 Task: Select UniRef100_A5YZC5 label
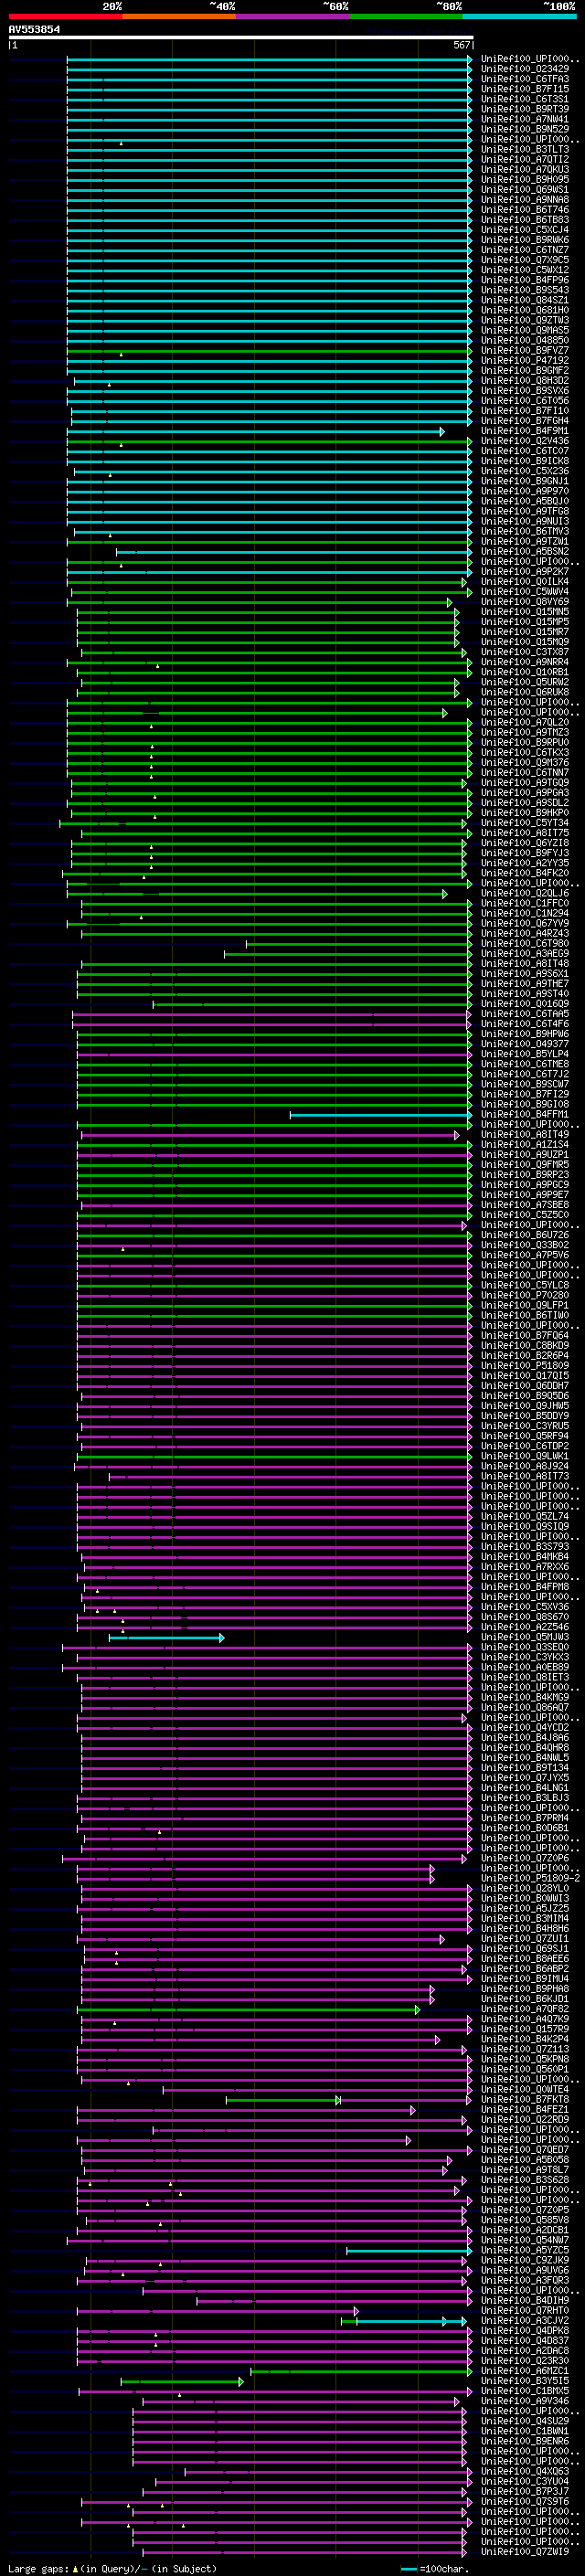point(524,2250)
